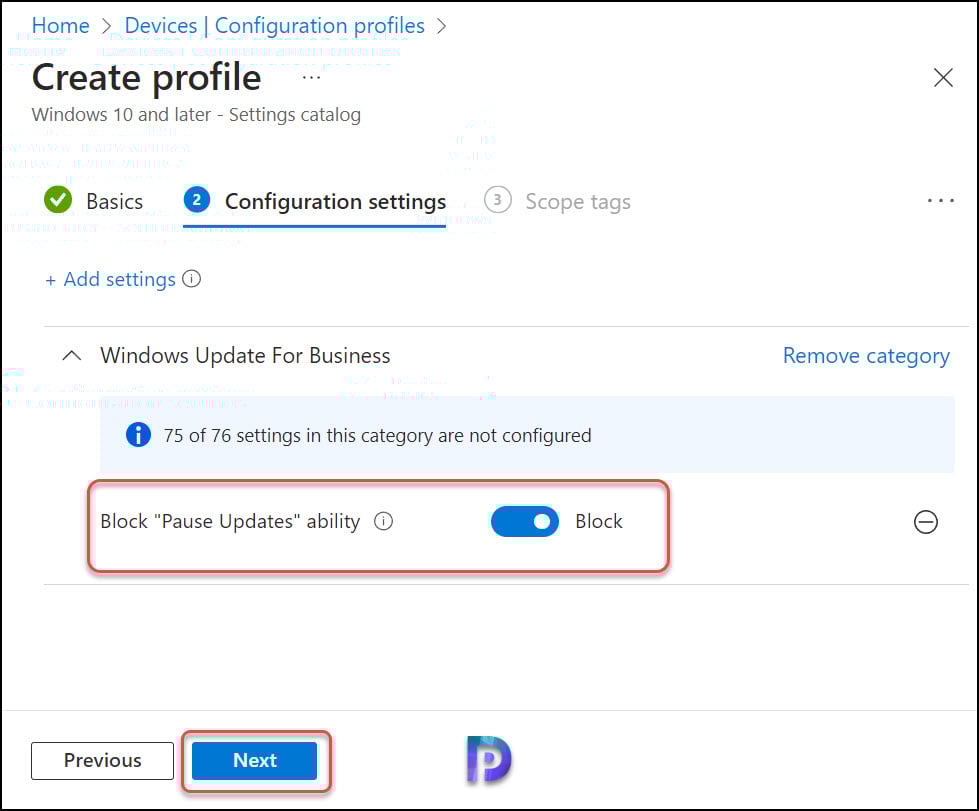Screen dimensions: 979x811
Task: Click the 'Block' toggle state label
Action: 599,521
